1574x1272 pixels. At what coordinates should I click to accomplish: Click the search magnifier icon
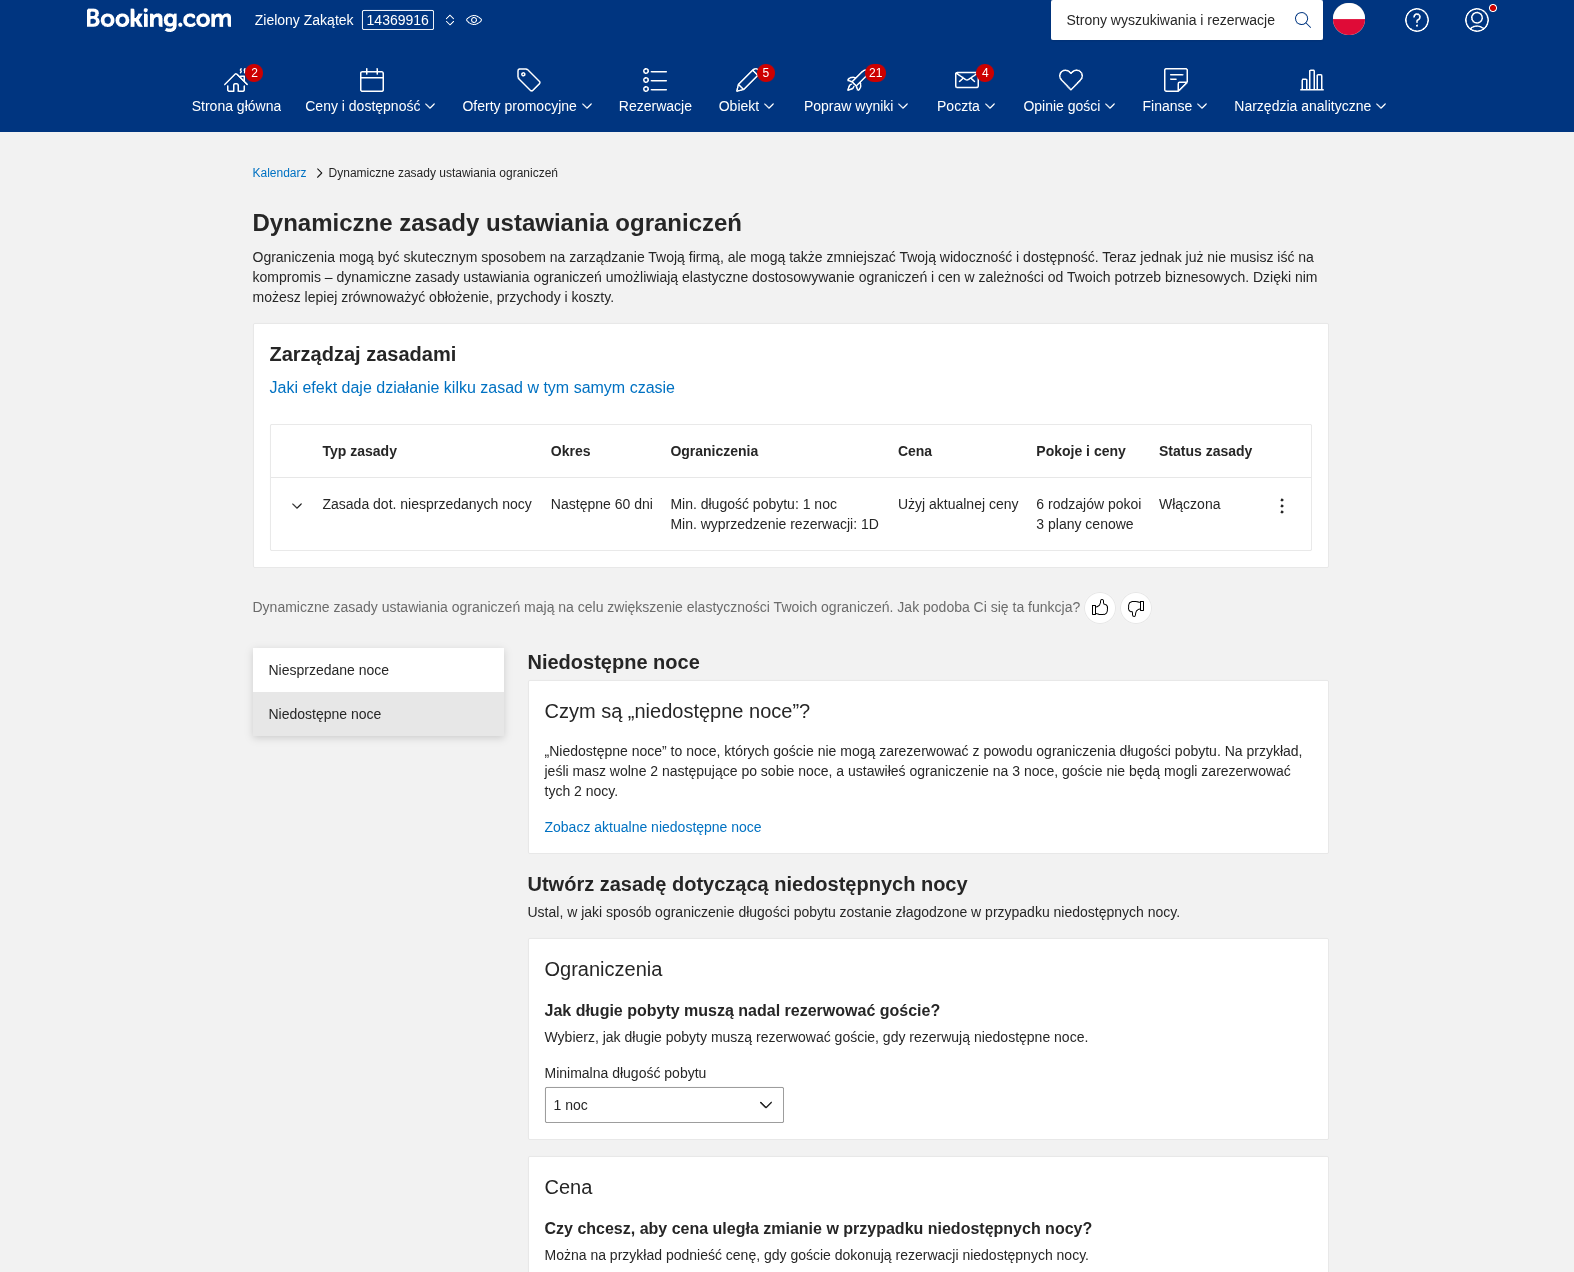click(1302, 20)
